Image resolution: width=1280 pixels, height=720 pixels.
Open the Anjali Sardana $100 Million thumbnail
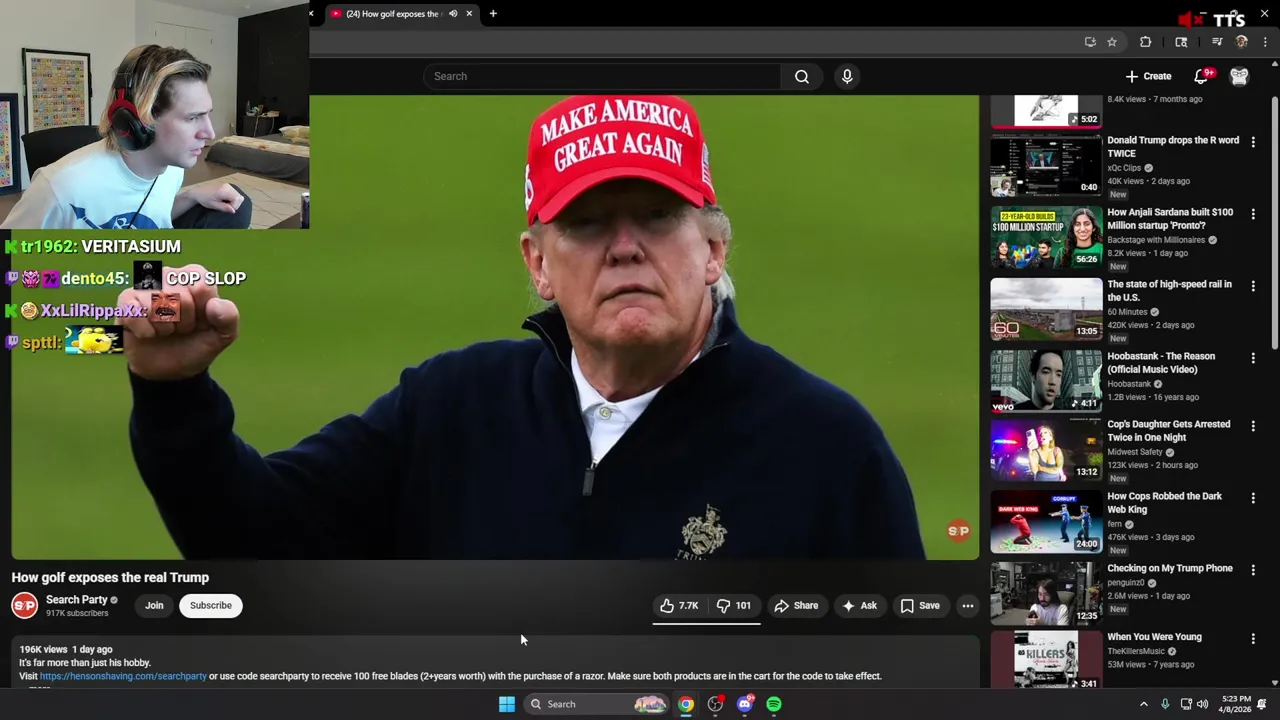1046,237
